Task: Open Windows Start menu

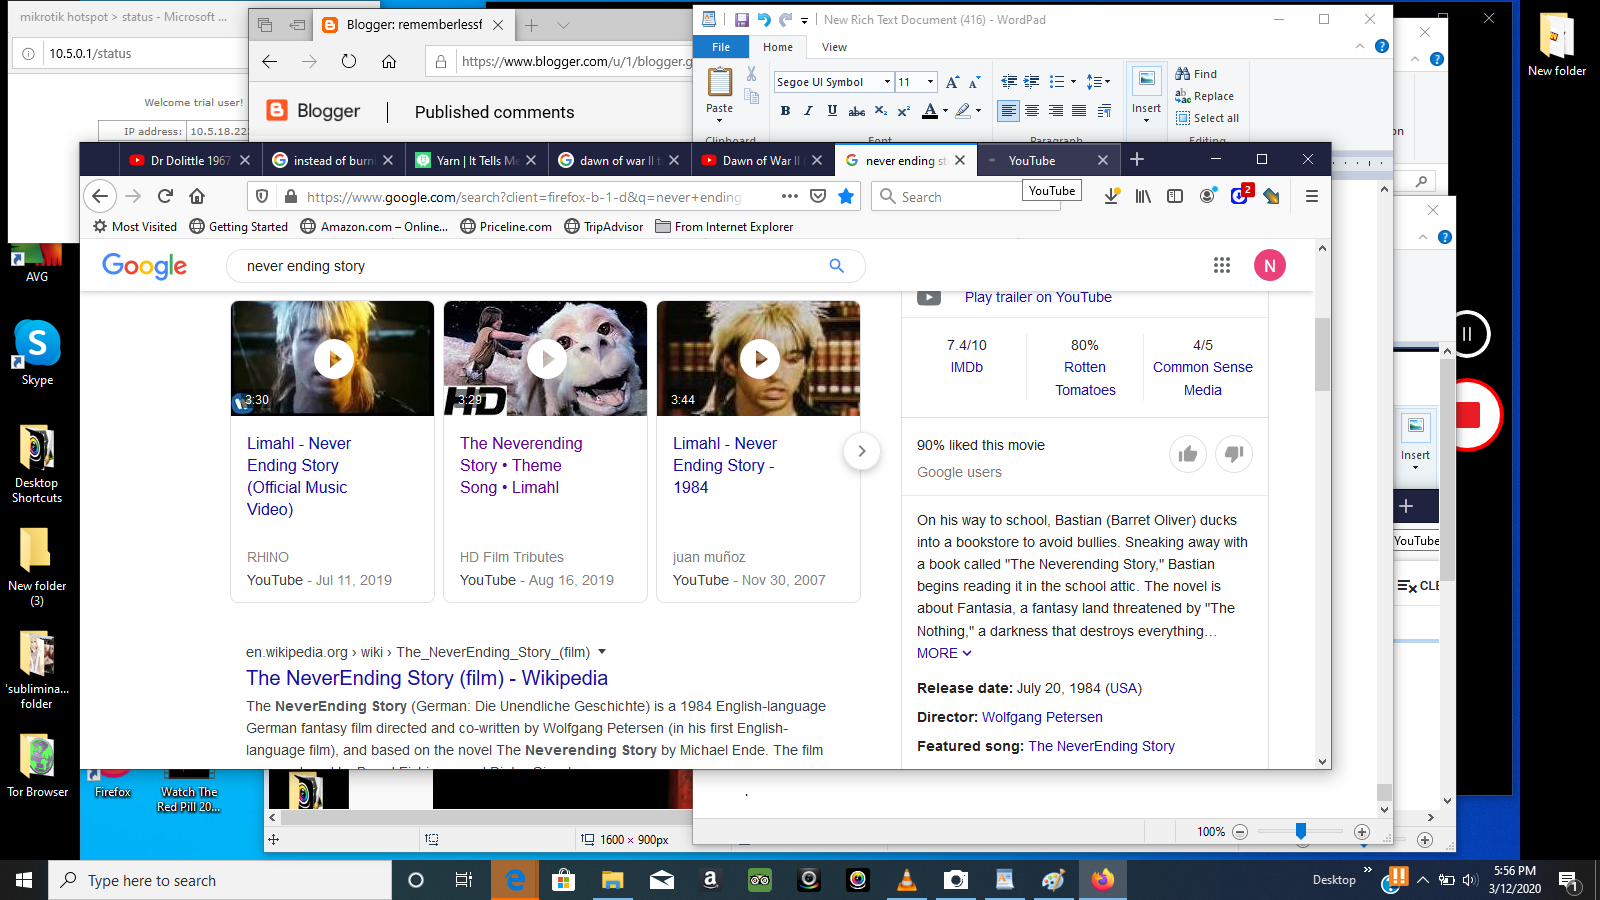Action: pyautogui.click(x=24, y=880)
